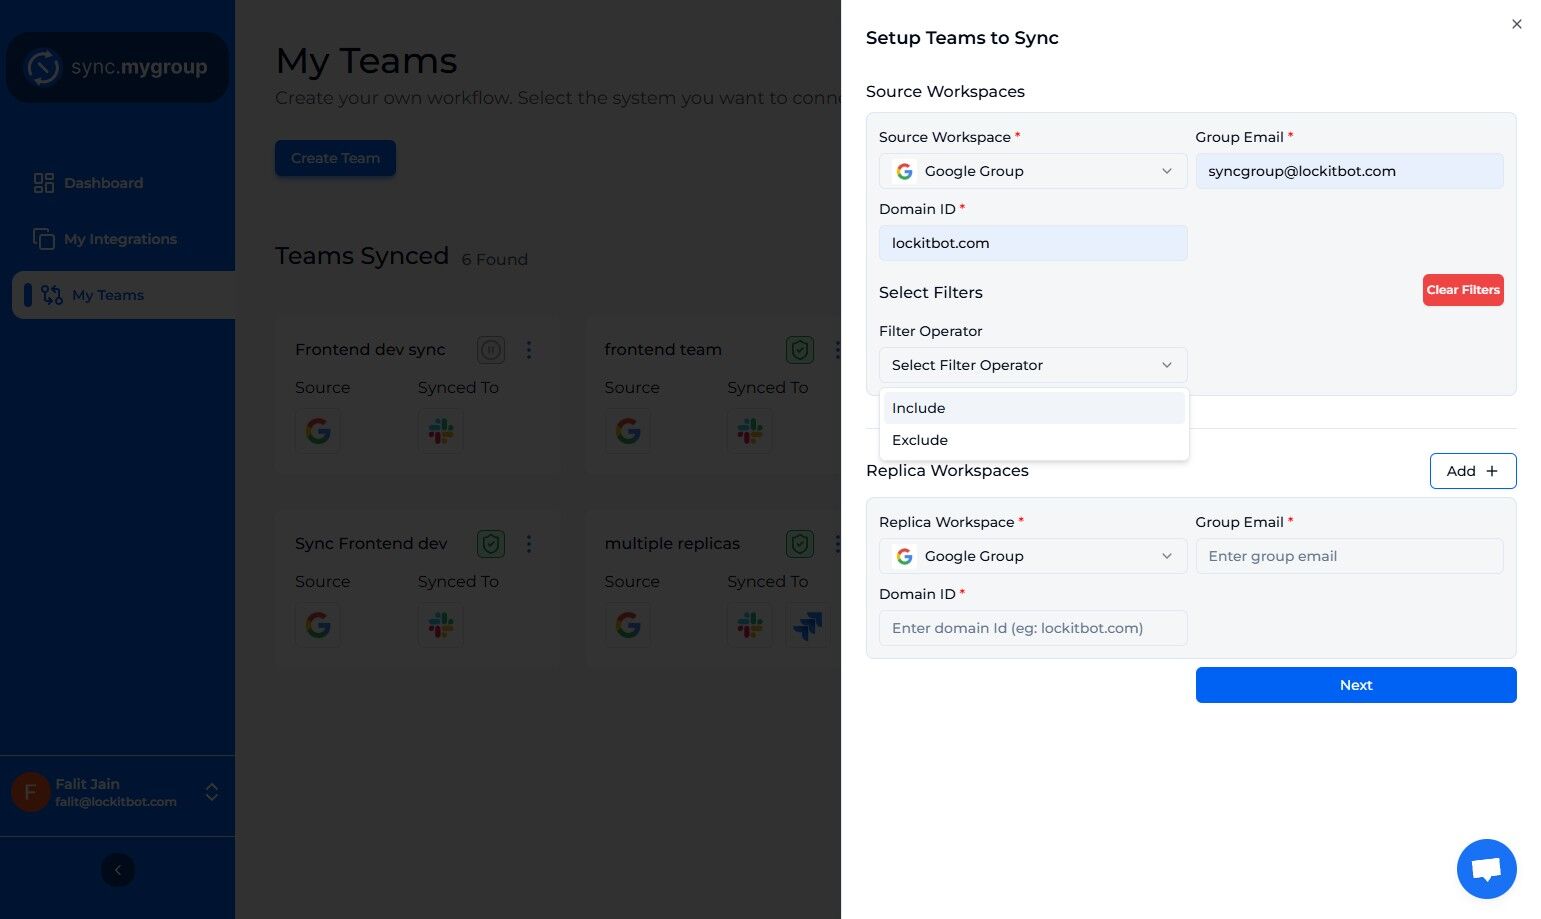Click the blue Next button
This screenshot has width=1541, height=919.
click(x=1356, y=685)
